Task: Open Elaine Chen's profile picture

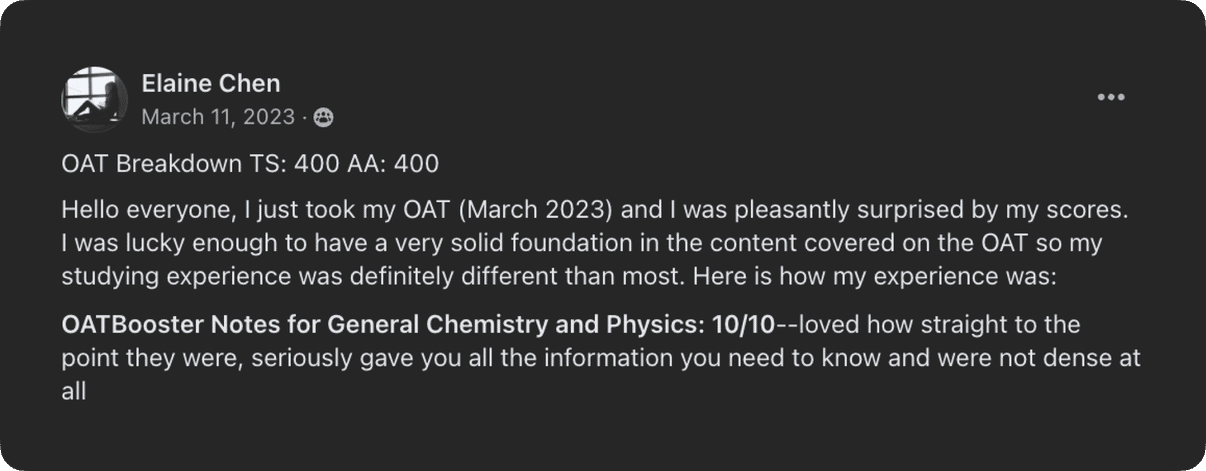Action: click(x=94, y=100)
